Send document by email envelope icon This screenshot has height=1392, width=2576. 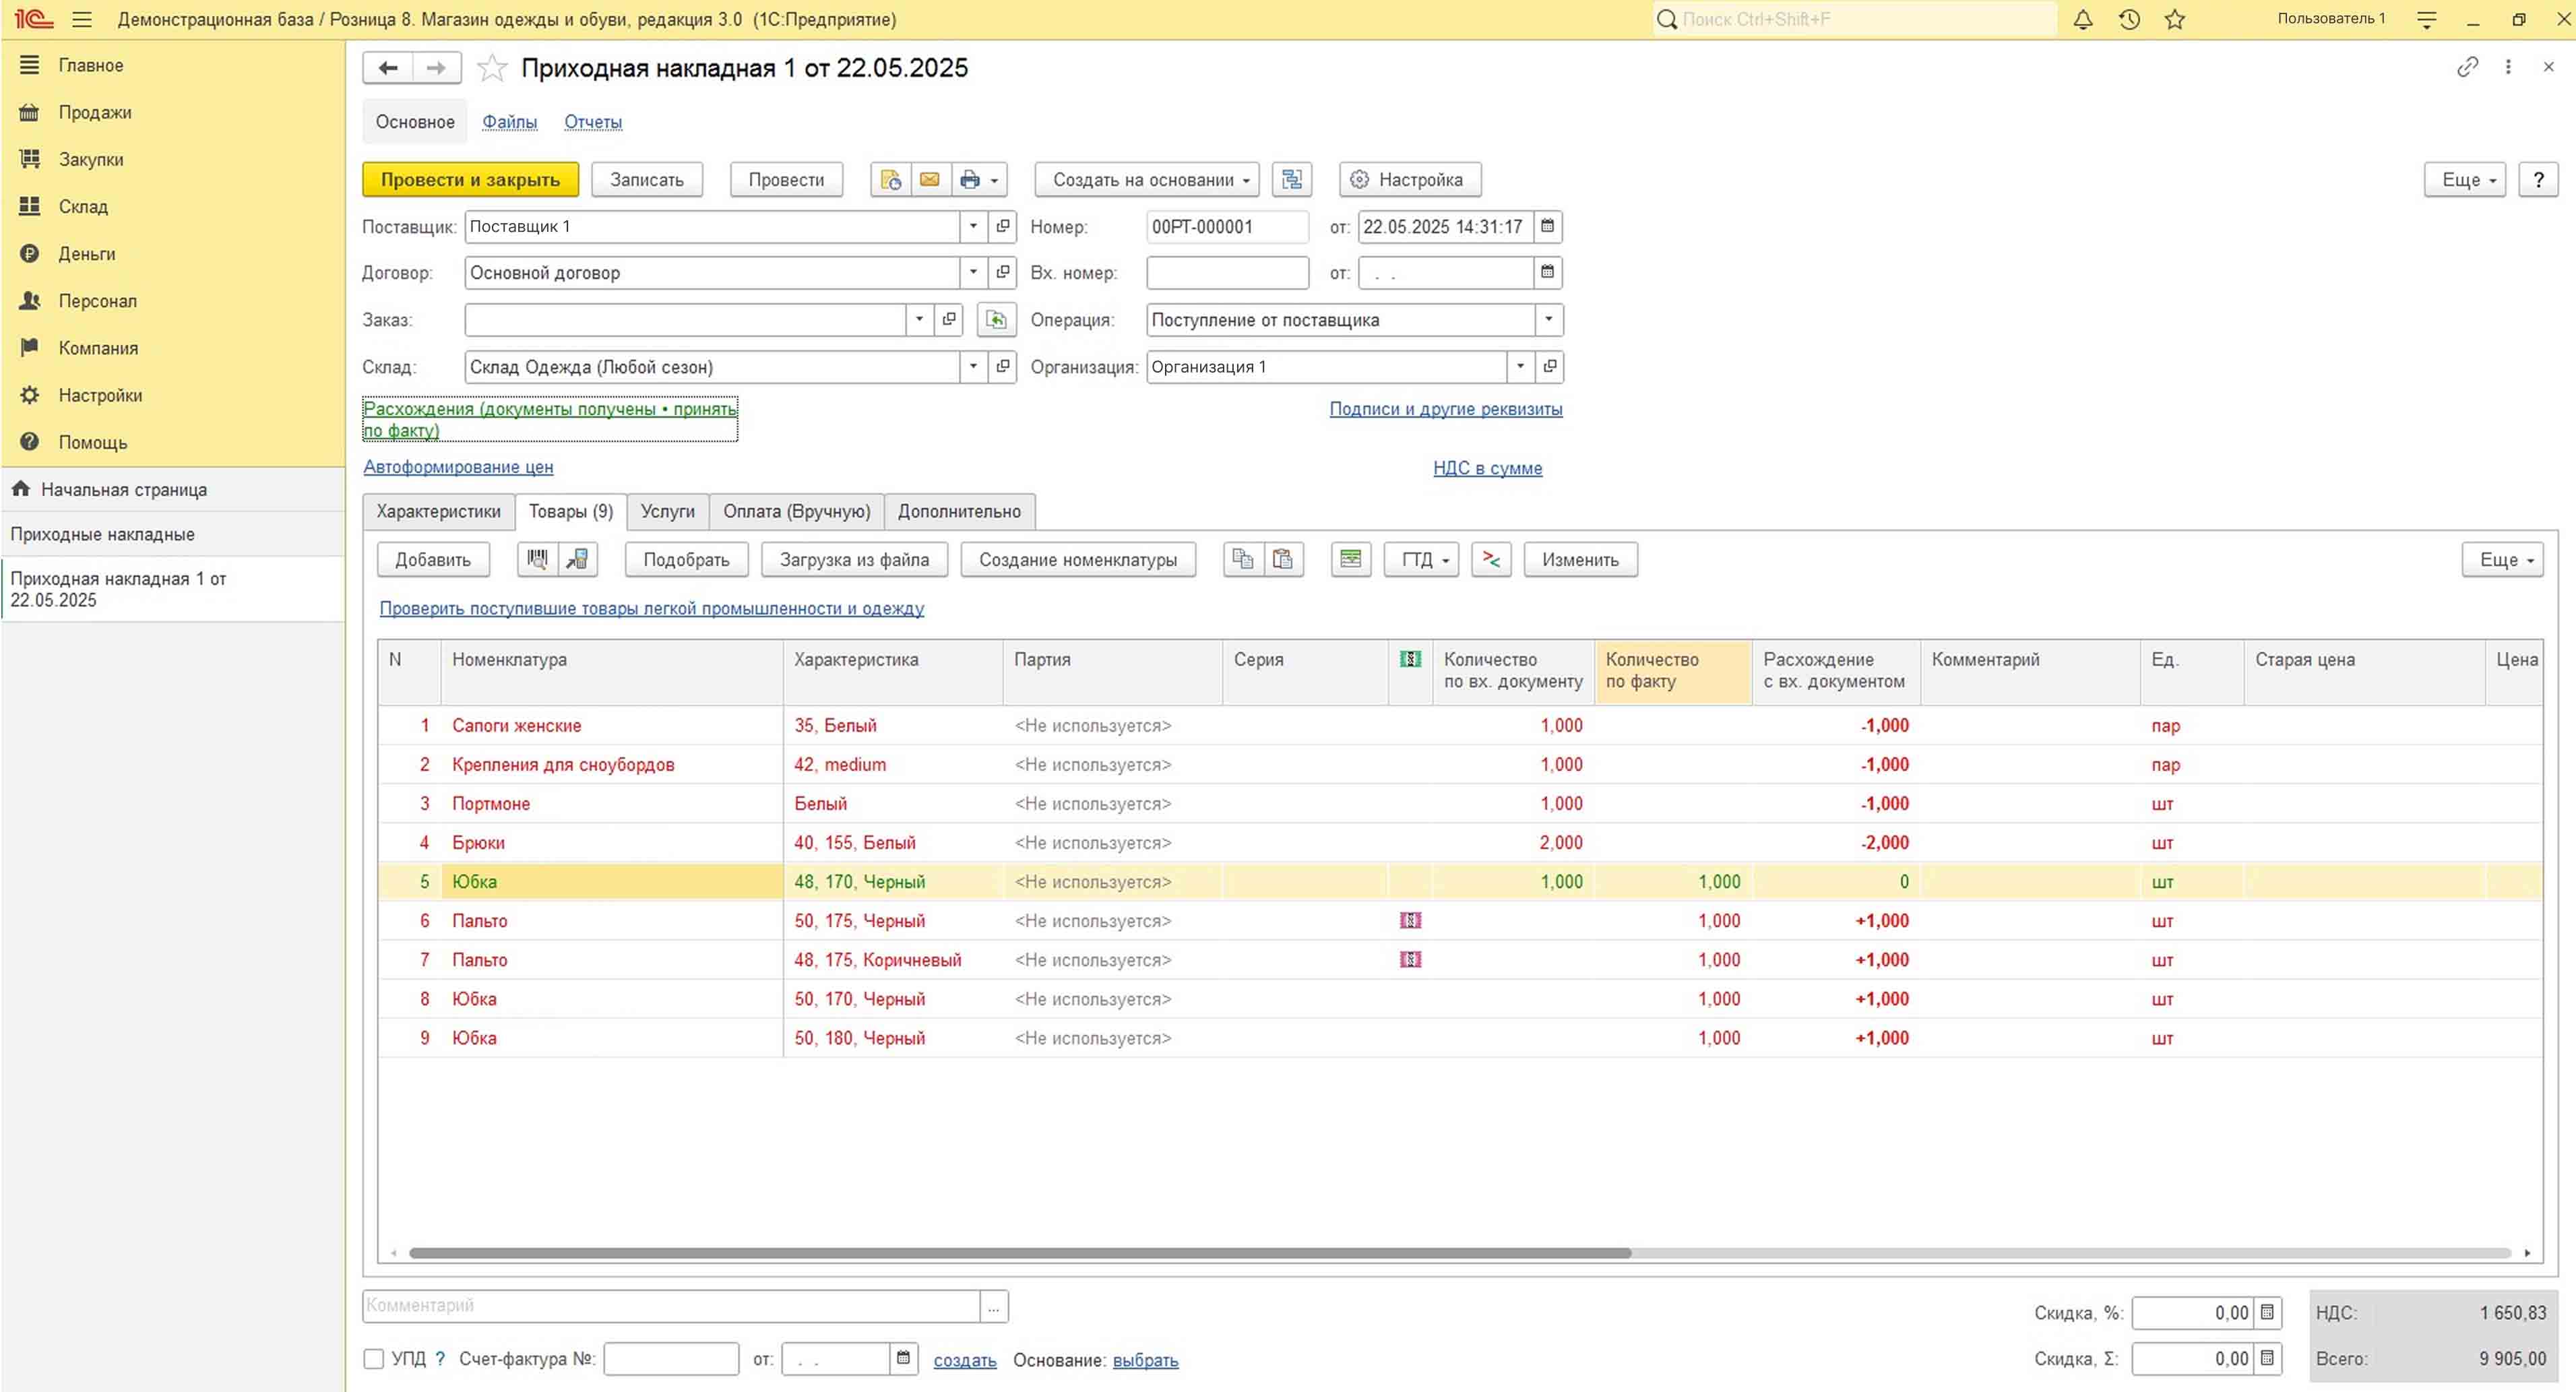[x=930, y=180]
